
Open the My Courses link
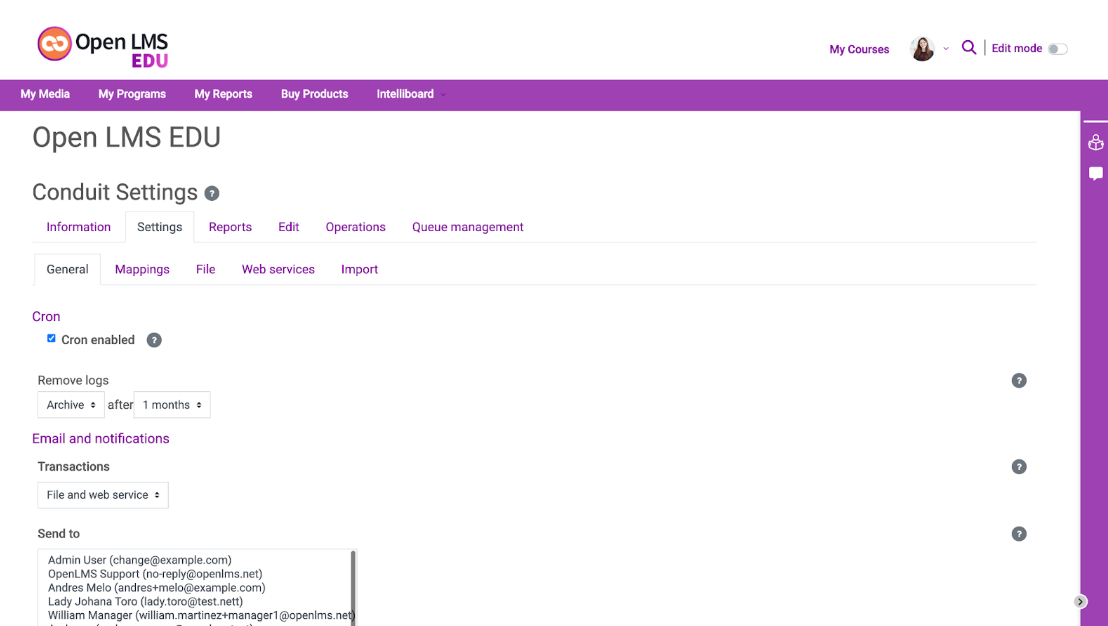[x=859, y=49]
